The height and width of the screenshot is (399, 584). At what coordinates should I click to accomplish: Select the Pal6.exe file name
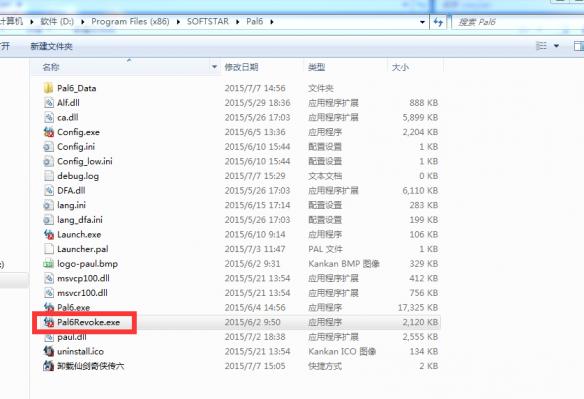click(x=73, y=307)
